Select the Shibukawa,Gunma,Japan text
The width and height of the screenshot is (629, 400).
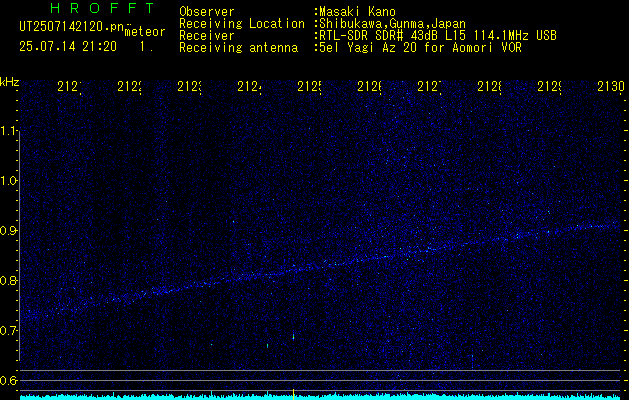[x=392, y=24]
